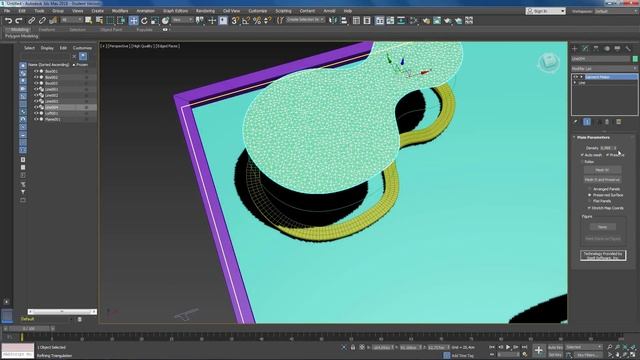The height and width of the screenshot is (360, 640).
Task: Click the ViewCube in the viewport
Action: pos(548,62)
